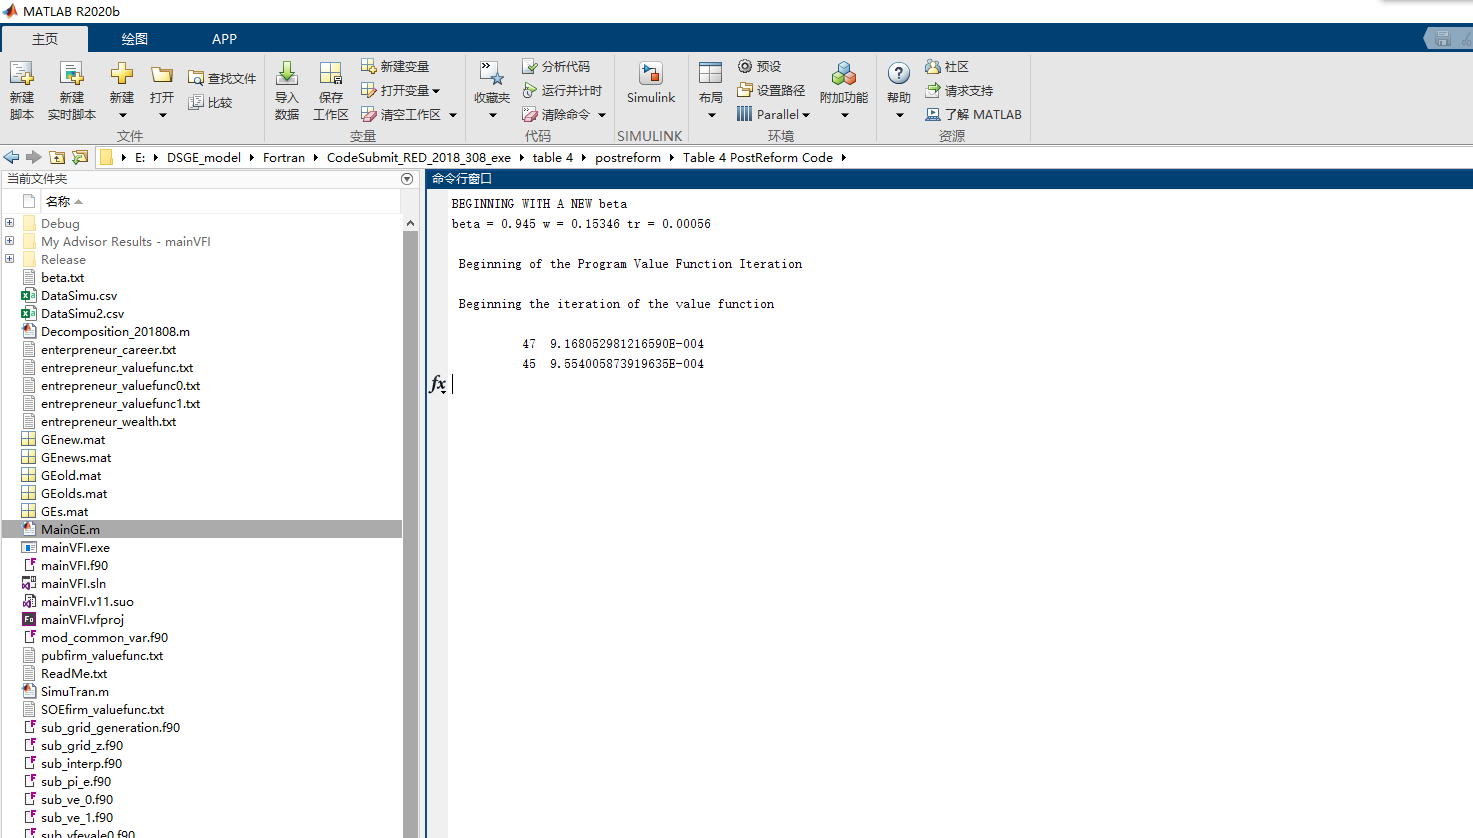1473x838 pixels.
Task: Open the Current Folder panel actions menu
Action: pos(407,179)
